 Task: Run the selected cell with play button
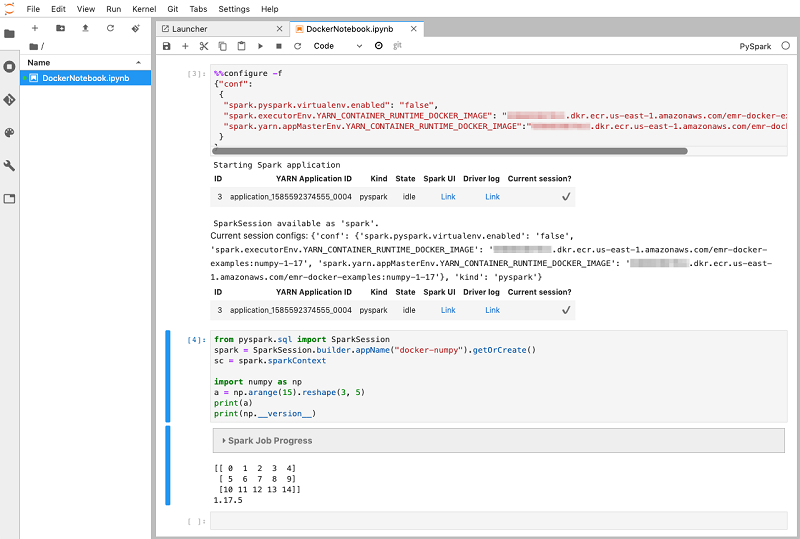point(260,46)
